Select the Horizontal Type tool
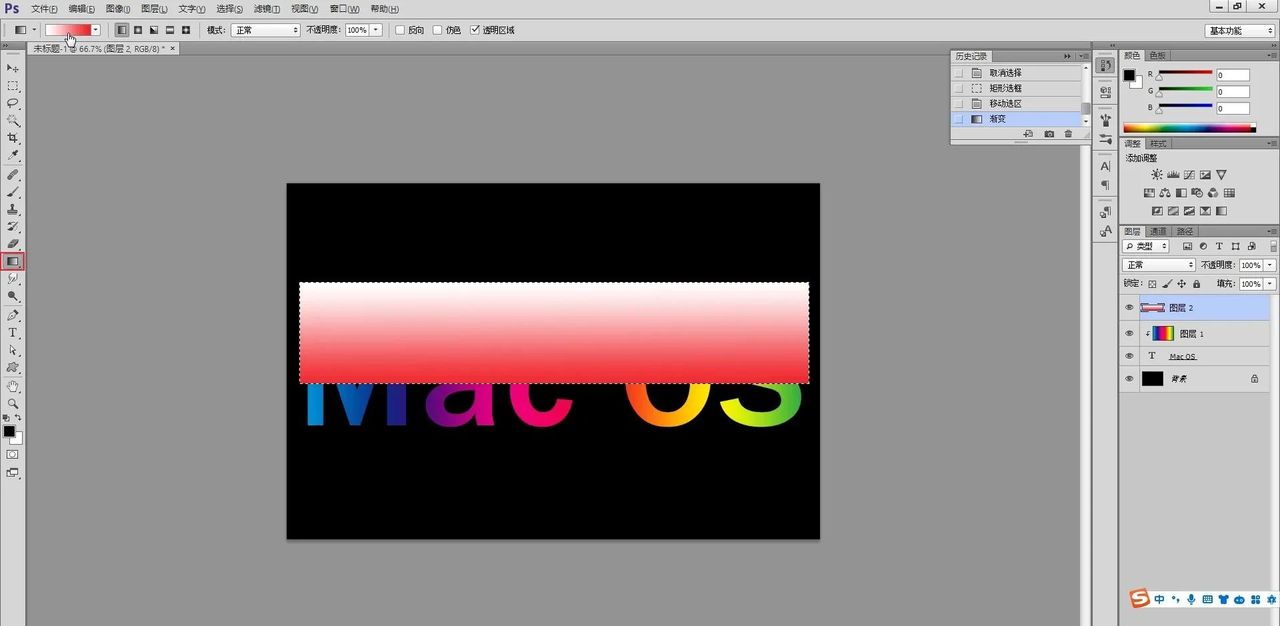1280x626 pixels. point(13,333)
